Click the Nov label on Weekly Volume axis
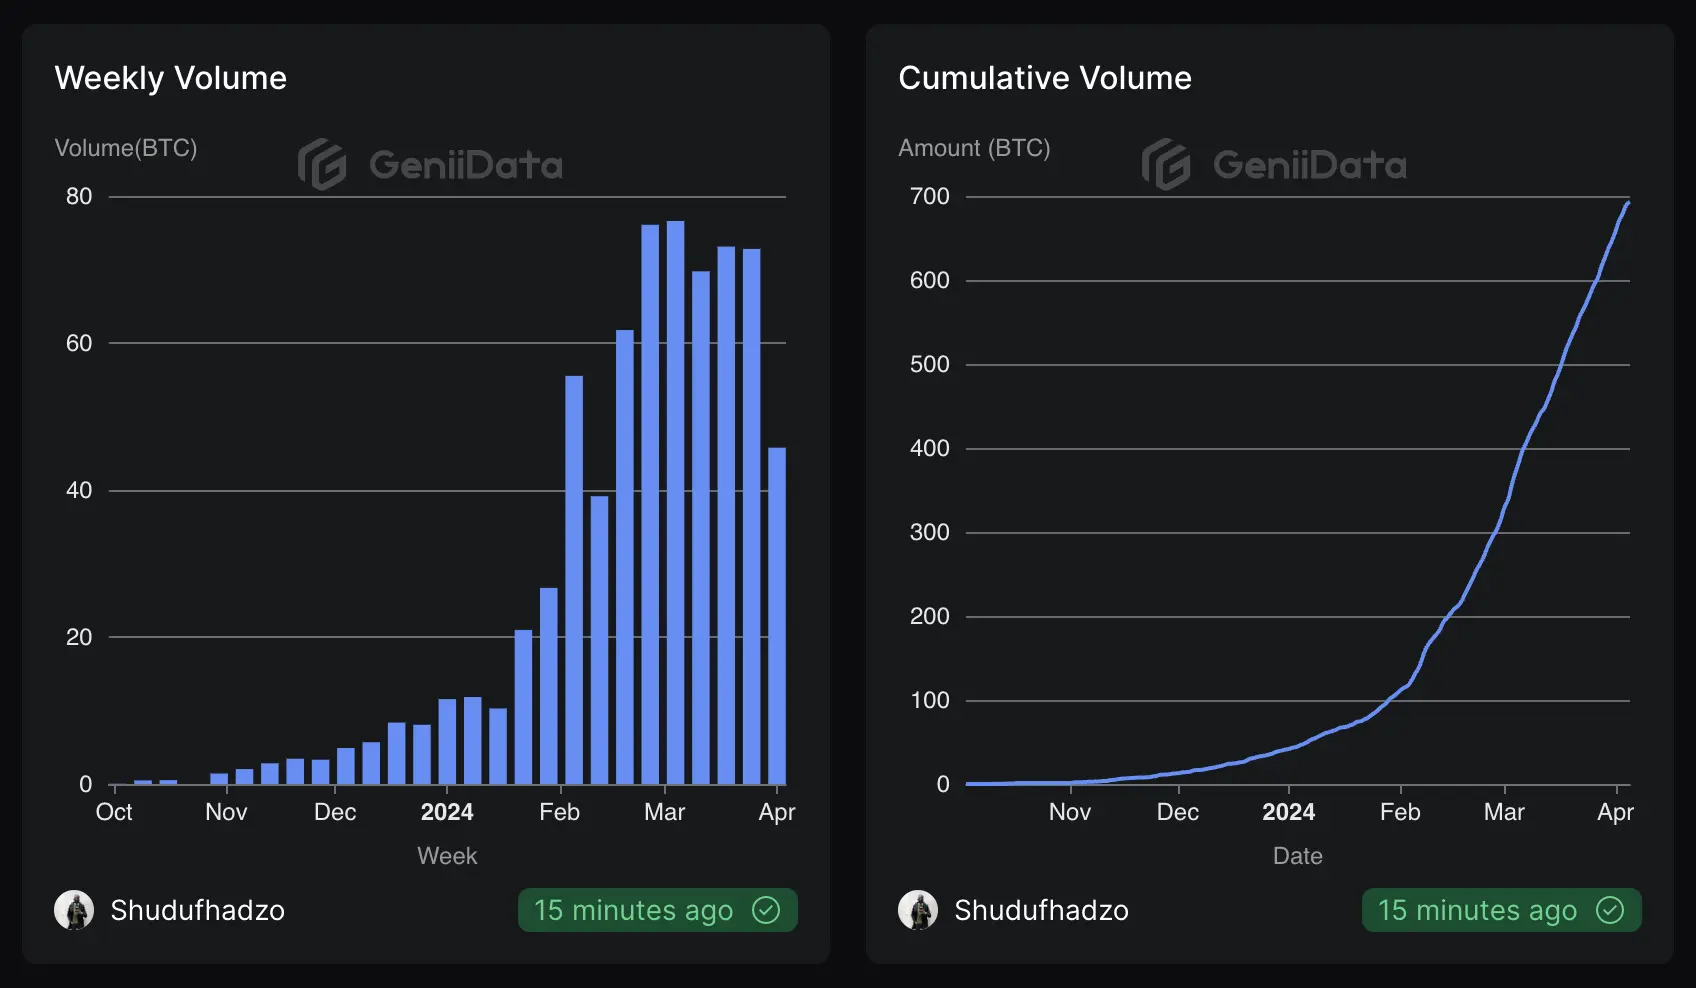The image size is (1696, 988). (x=226, y=812)
